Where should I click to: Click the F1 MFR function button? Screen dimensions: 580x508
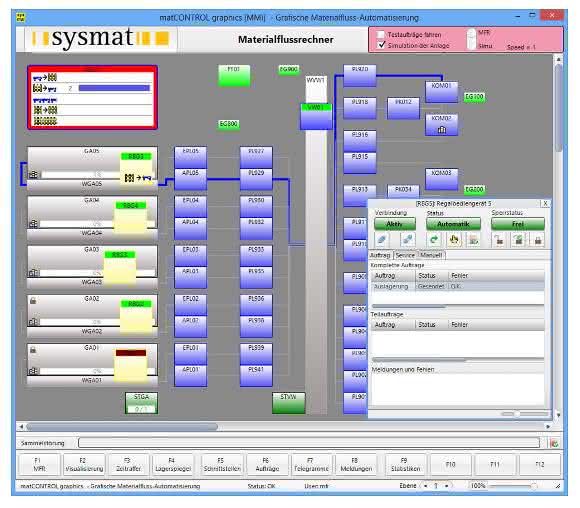(x=39, y=464)
